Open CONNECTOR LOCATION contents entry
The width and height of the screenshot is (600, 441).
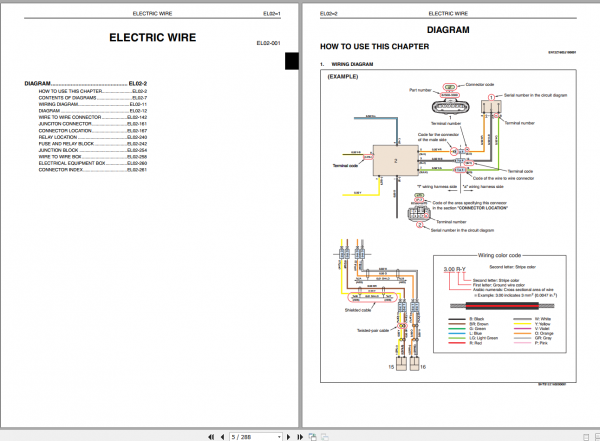click(x=93, y=131)
